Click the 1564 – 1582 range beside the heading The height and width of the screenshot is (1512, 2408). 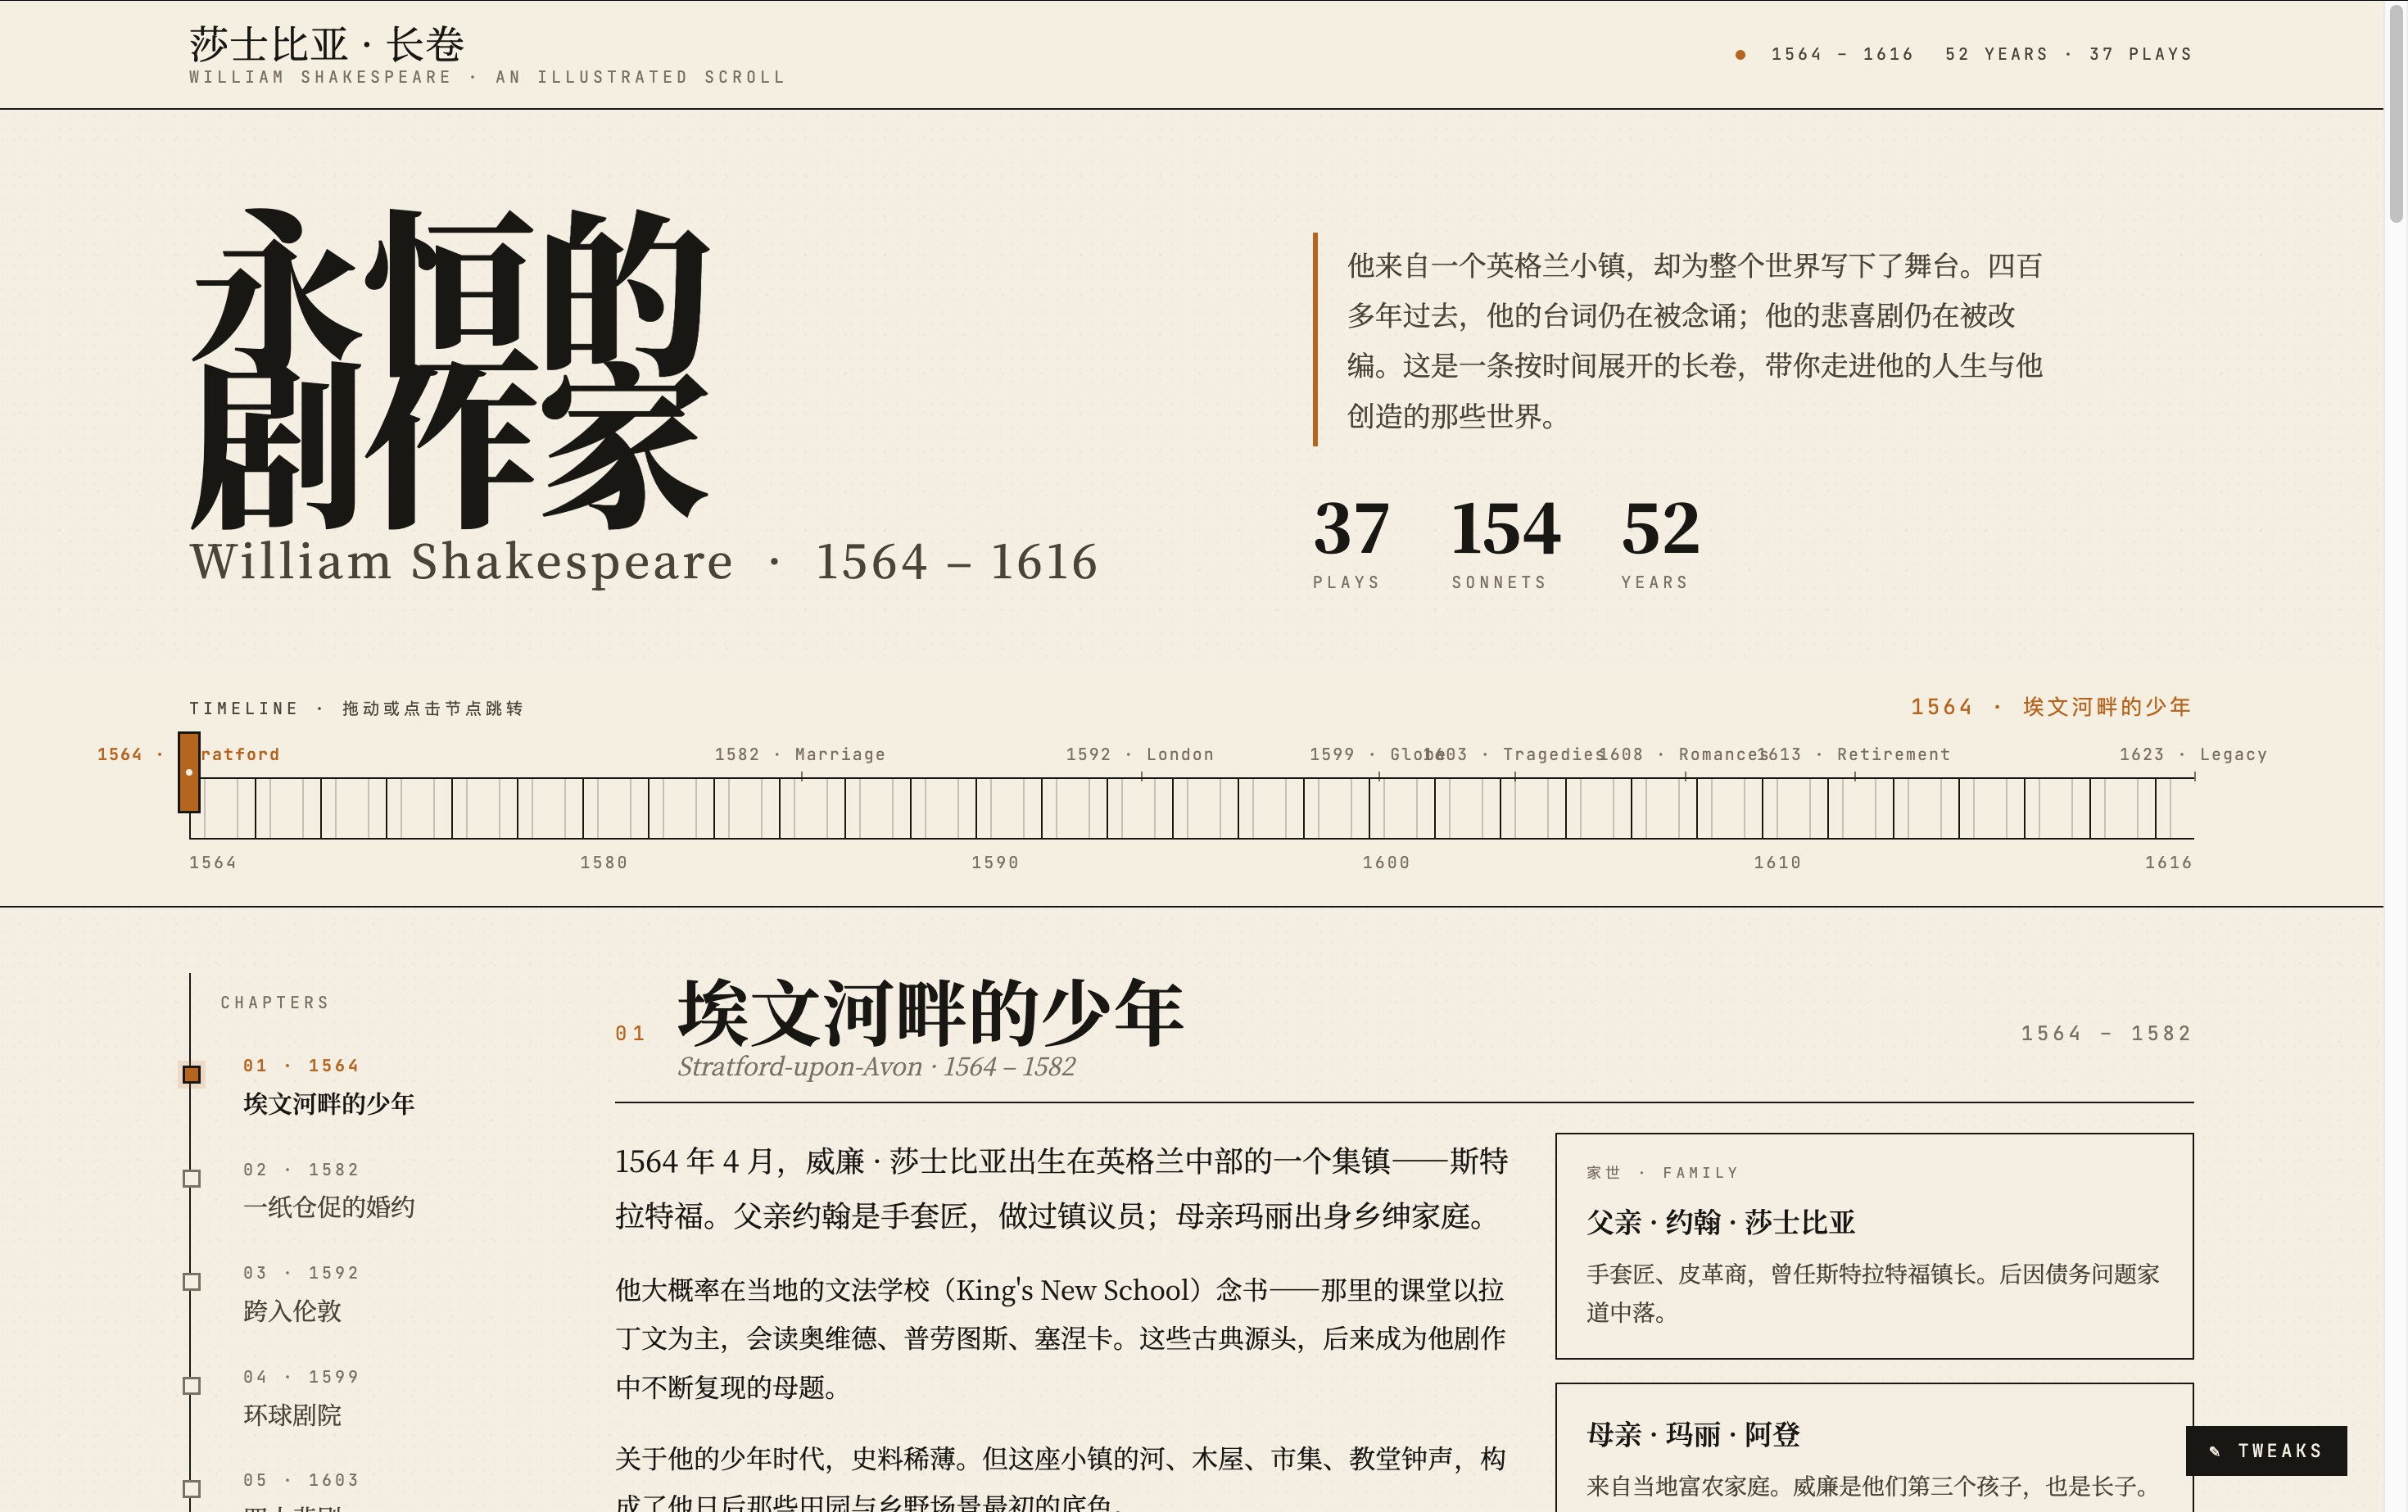tap(2106, 1033)
